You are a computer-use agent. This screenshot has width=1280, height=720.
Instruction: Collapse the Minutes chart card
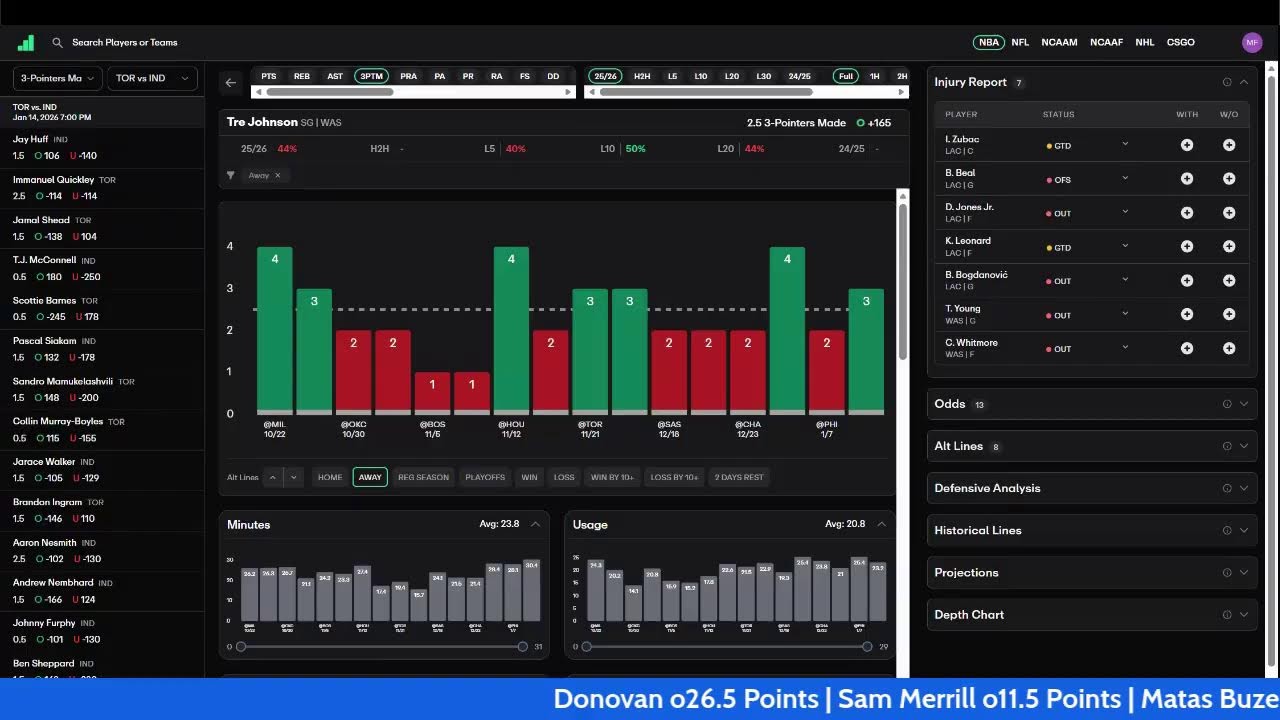[536, 524]
